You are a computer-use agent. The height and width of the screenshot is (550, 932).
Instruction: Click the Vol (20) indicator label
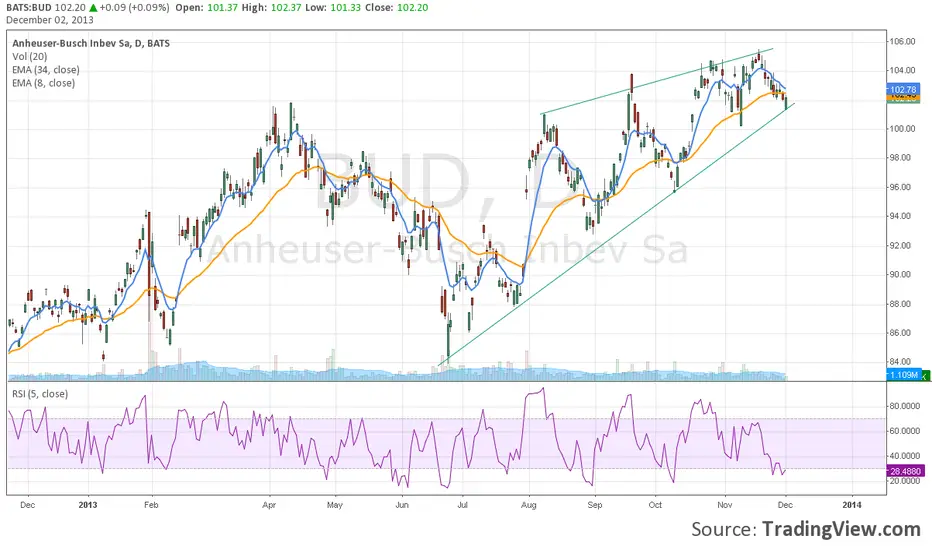coord(30,56)
